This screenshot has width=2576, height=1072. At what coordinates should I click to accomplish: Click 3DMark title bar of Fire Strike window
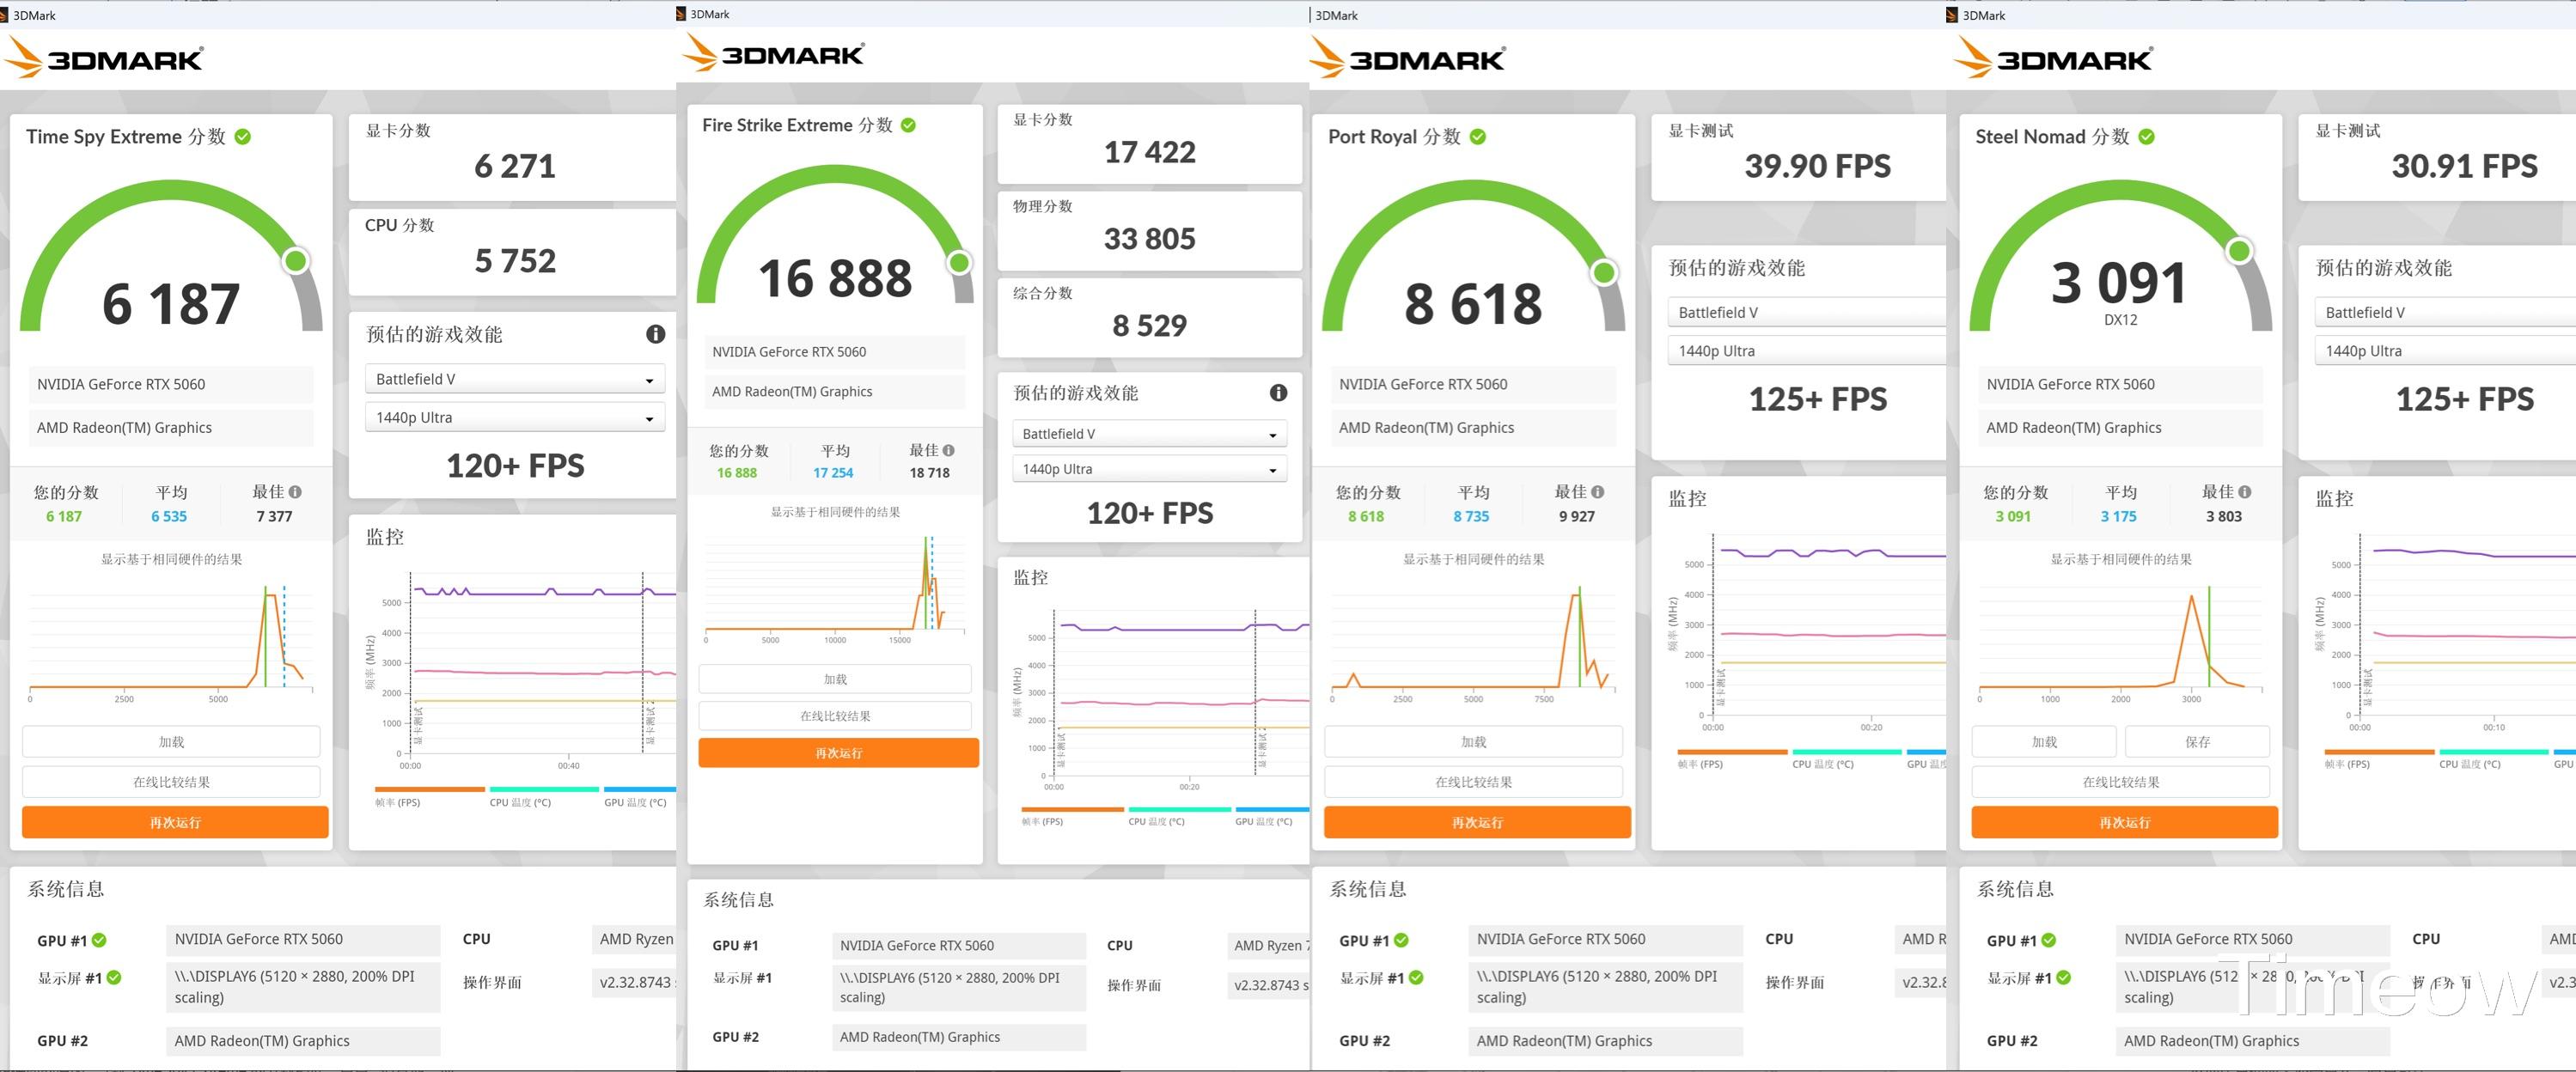[x=710, y=14]
